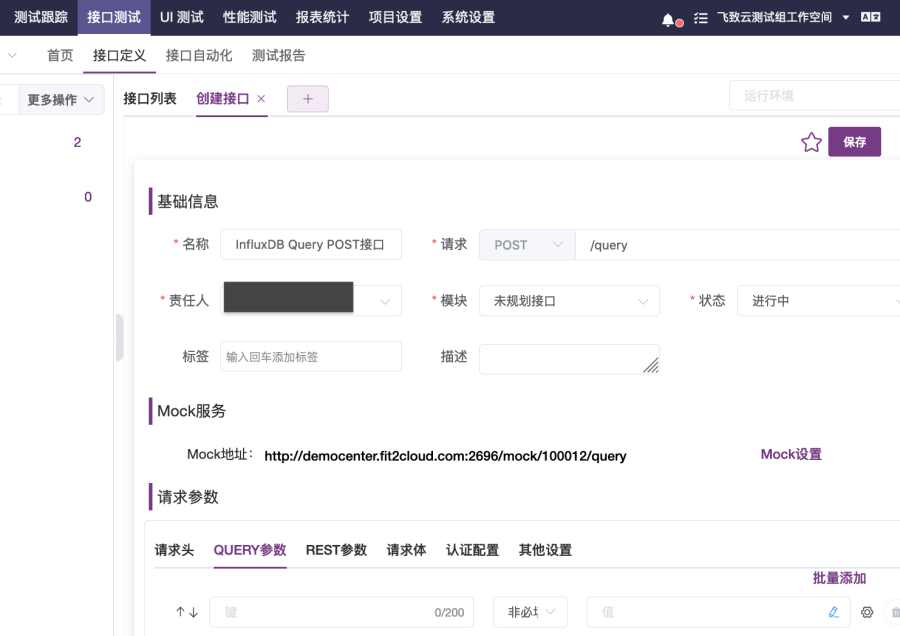
Task: Open the POST request method dropdown
Action: pos(526,244)
